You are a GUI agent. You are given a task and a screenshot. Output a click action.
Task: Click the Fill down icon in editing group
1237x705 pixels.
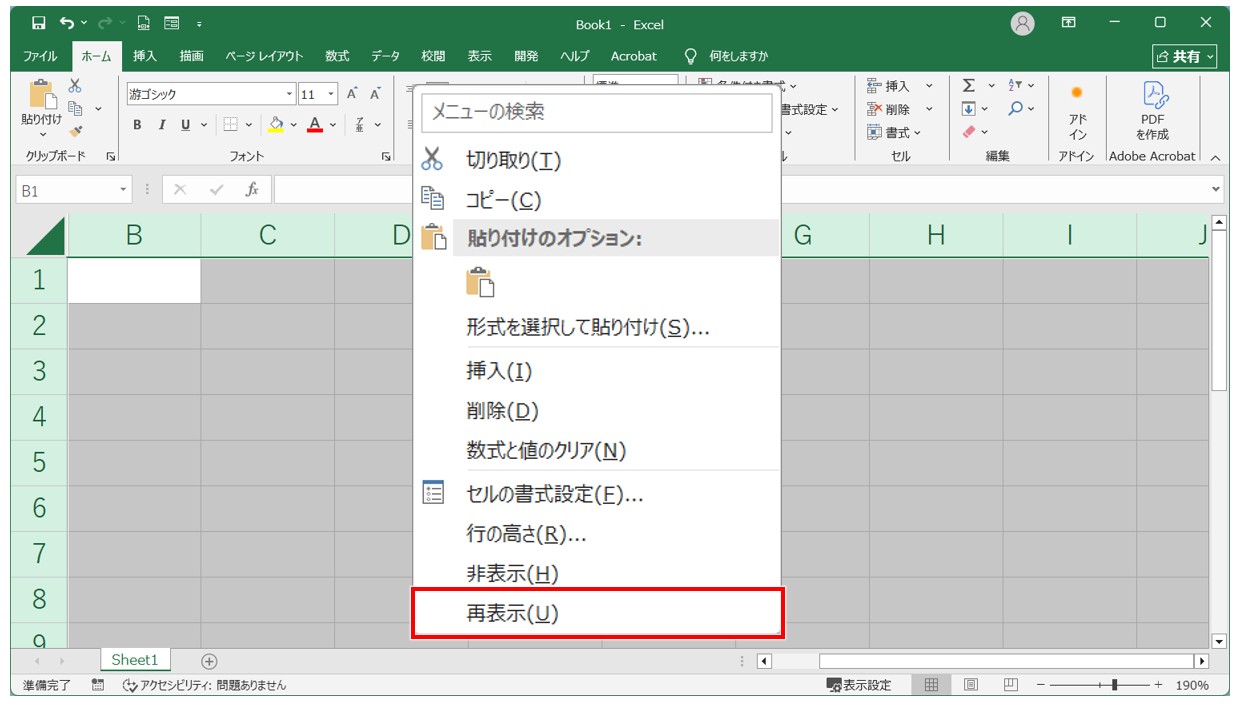pos(968,109)
